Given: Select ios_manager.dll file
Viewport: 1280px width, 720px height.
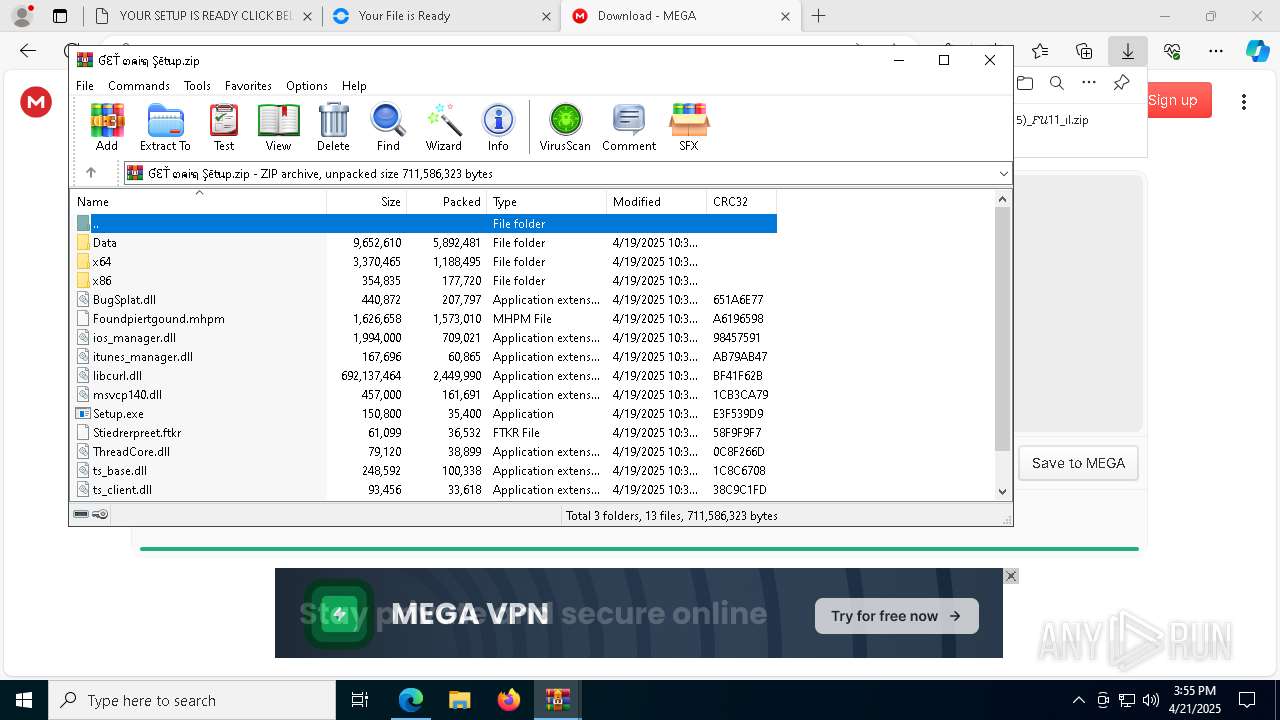Looking at the screenshot, I should click(425, 338).
